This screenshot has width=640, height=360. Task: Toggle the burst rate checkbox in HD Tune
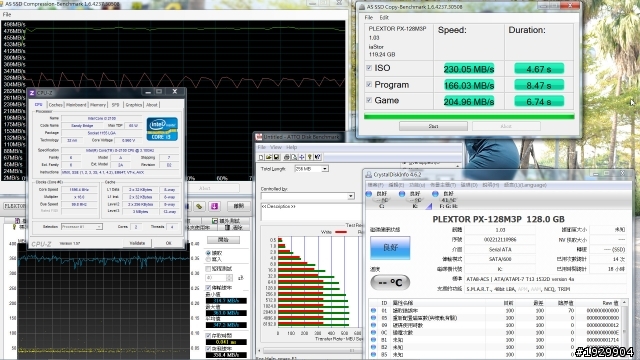pos(208,349)
